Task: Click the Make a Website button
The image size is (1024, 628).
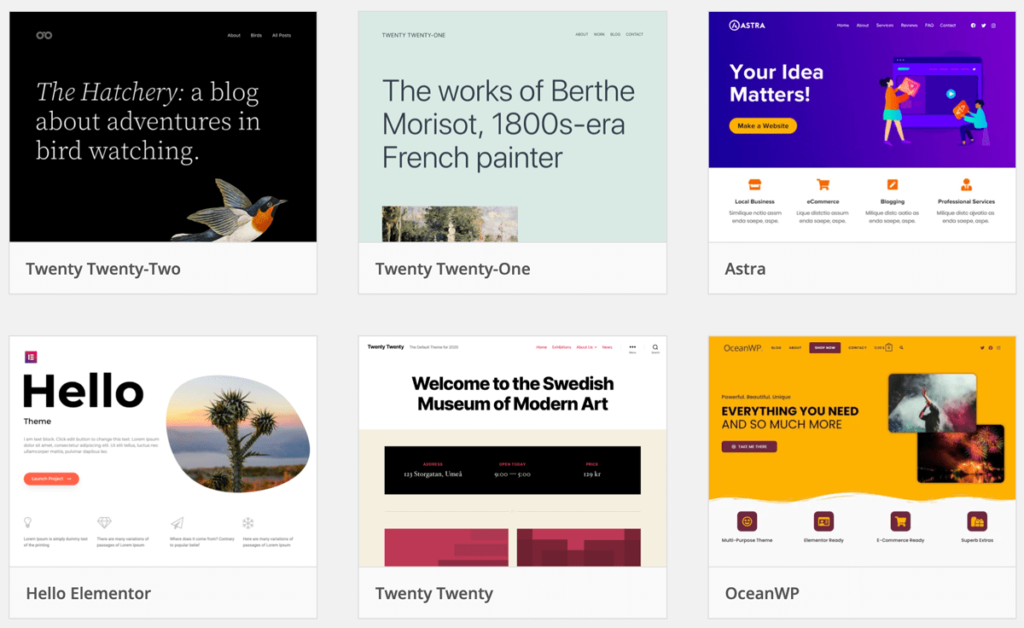Action: coord(763,125)
